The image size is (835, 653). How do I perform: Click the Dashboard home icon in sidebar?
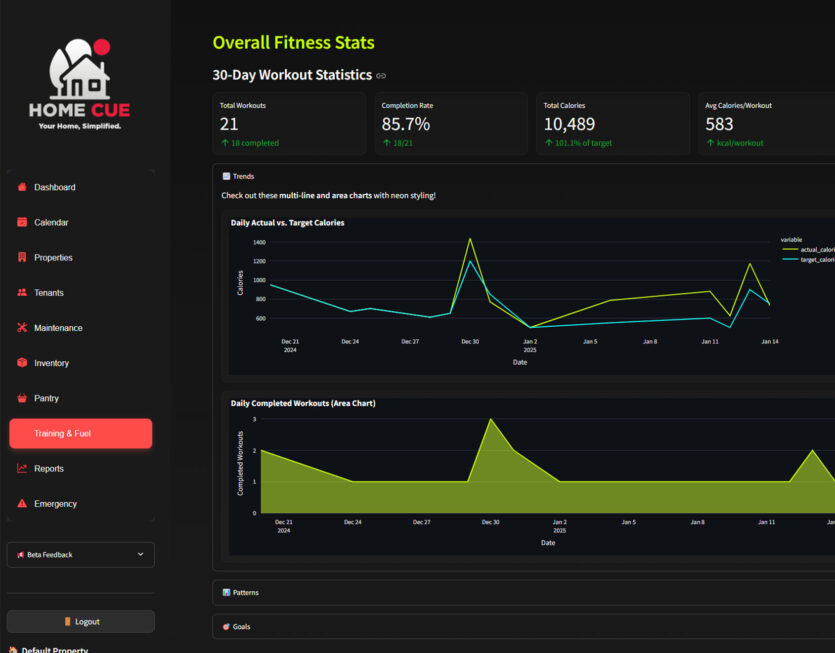click(x=22, y=187)
